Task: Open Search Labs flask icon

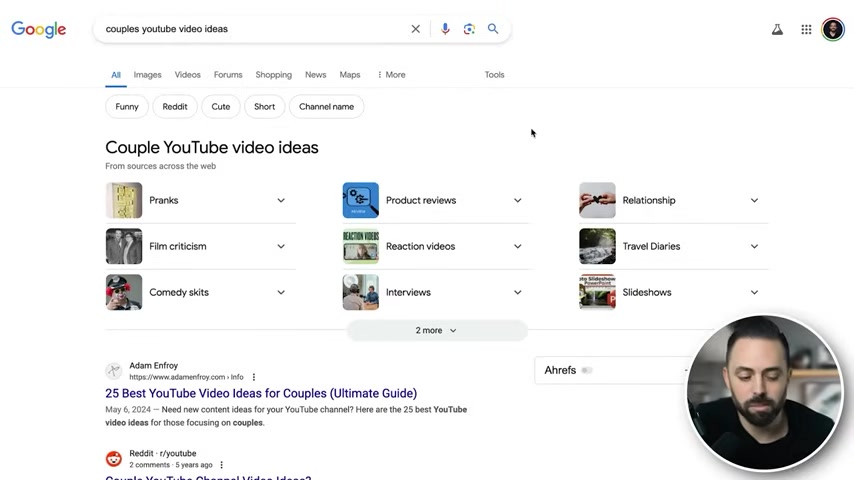Action: click(x=777, y=29)
